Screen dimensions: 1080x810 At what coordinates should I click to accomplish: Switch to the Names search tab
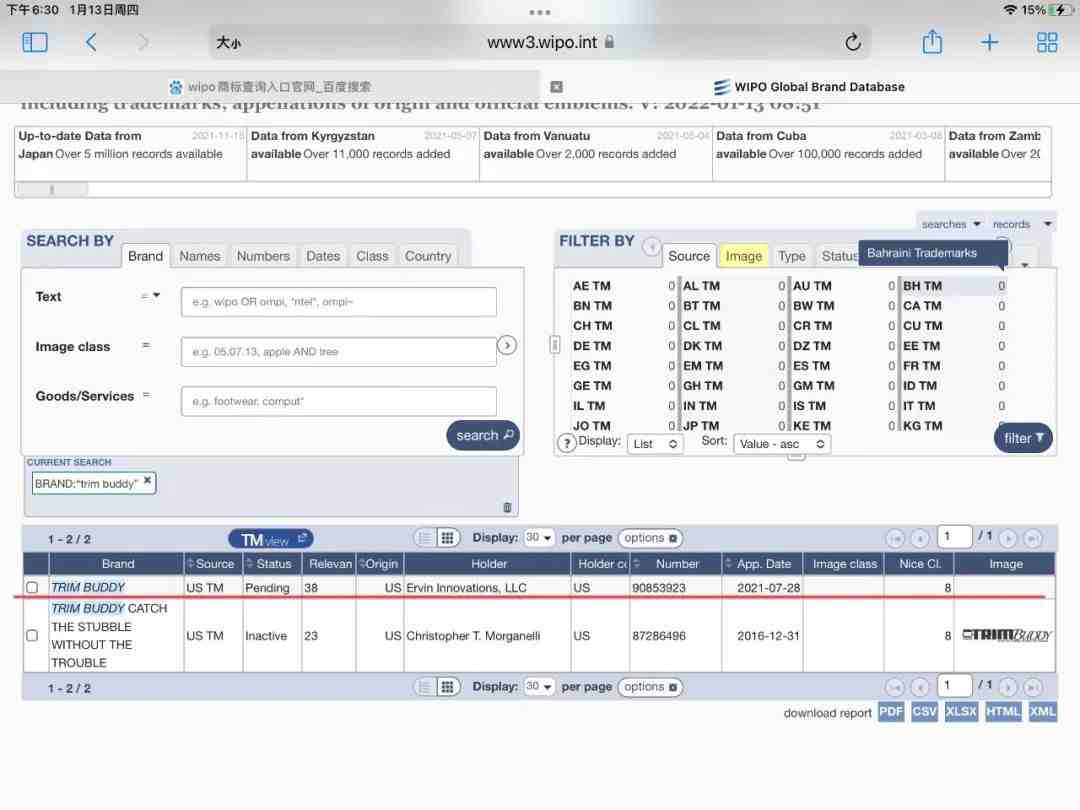coord(200,256)
